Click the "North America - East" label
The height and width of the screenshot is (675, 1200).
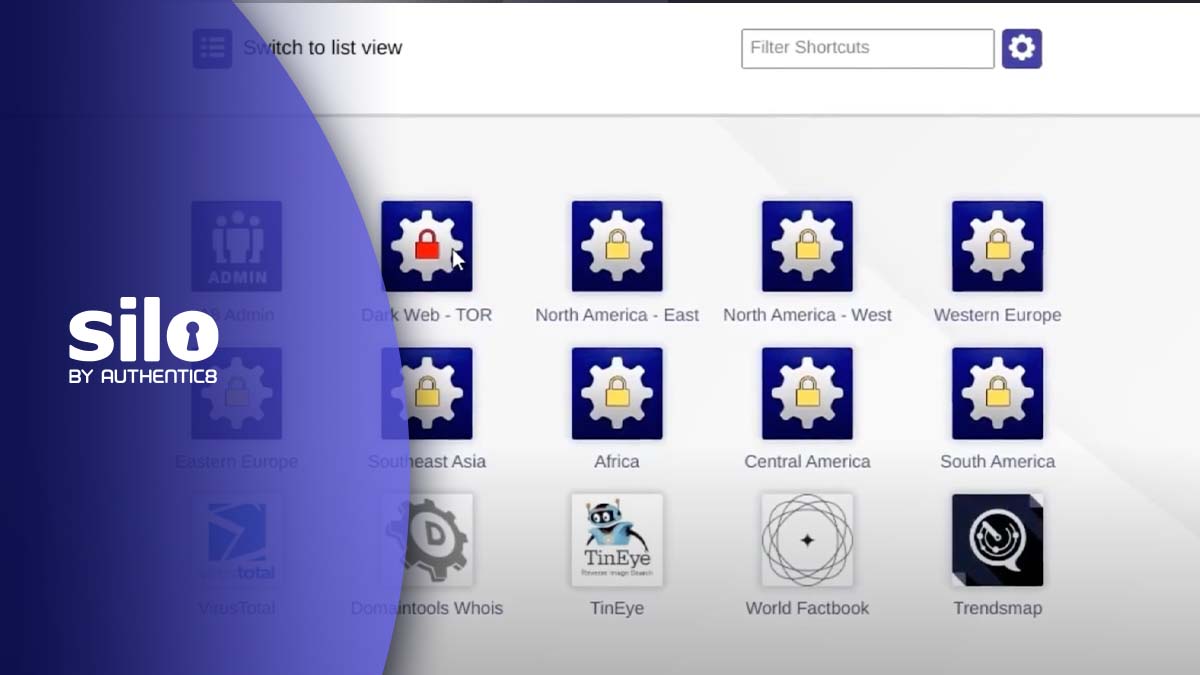[x=617, y=315]
